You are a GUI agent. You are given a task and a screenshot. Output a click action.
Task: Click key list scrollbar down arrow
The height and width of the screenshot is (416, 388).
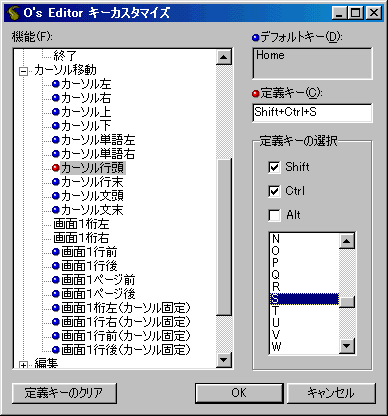pos(347,346)
